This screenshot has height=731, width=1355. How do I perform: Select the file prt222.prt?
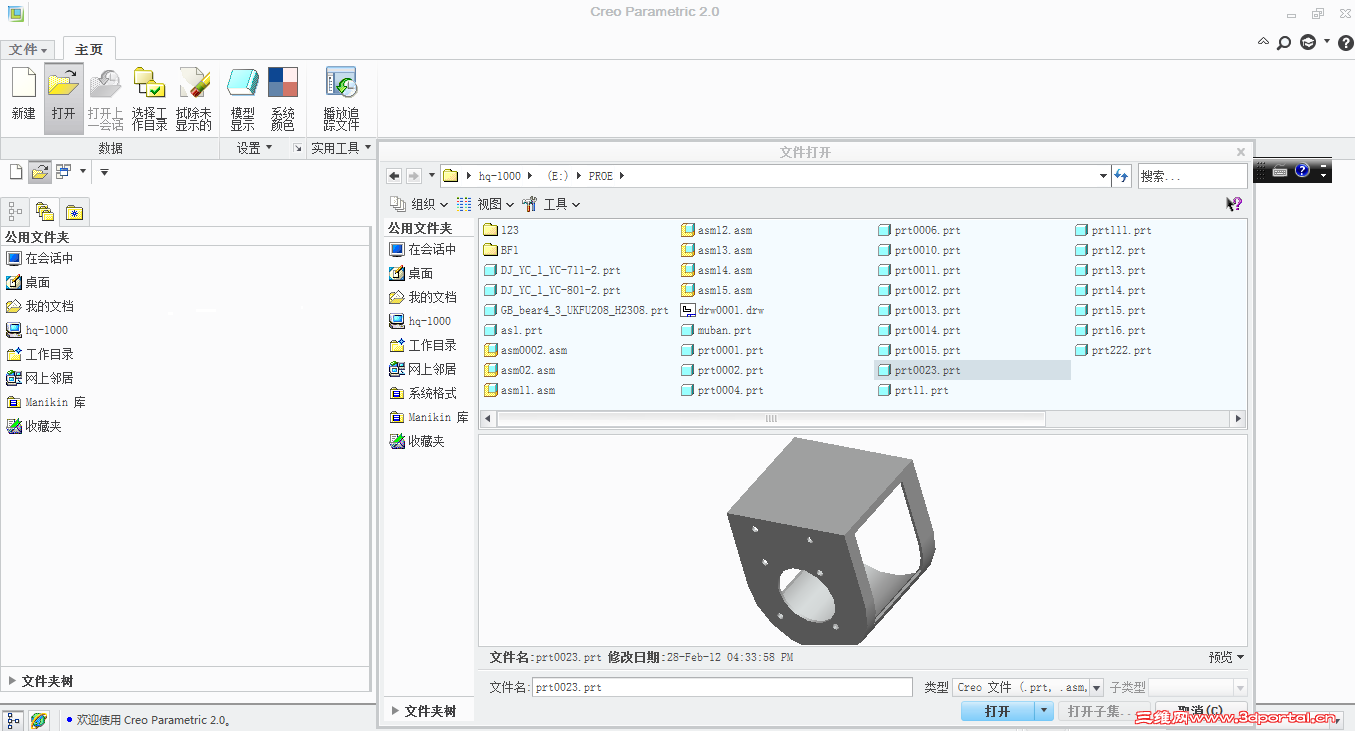point(1114,350)
